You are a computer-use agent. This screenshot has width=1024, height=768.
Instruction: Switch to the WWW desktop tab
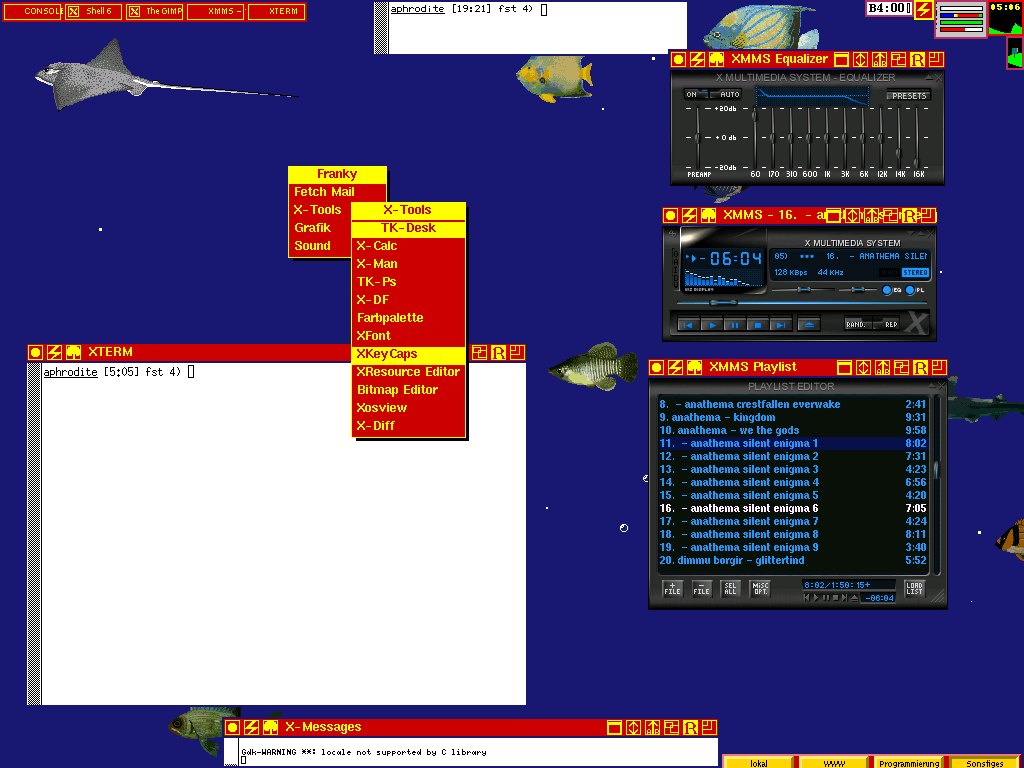(x=834, y=763)
